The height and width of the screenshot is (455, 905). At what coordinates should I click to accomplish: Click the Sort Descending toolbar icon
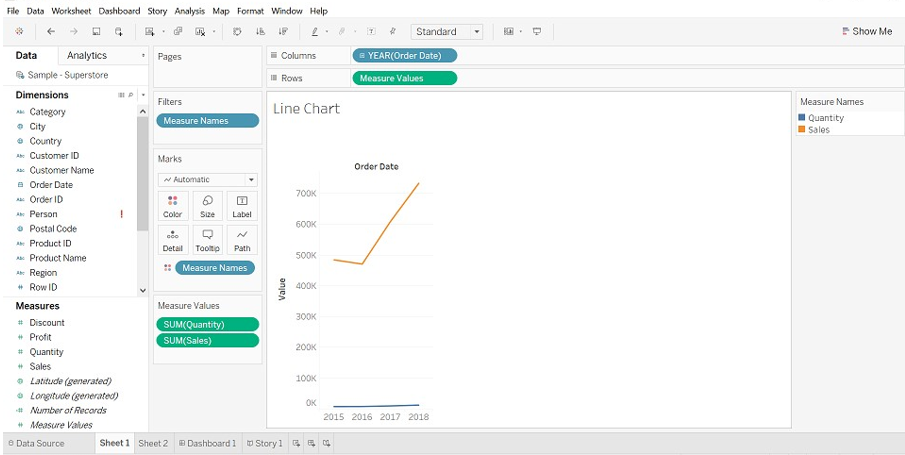(x=283, y=31)
